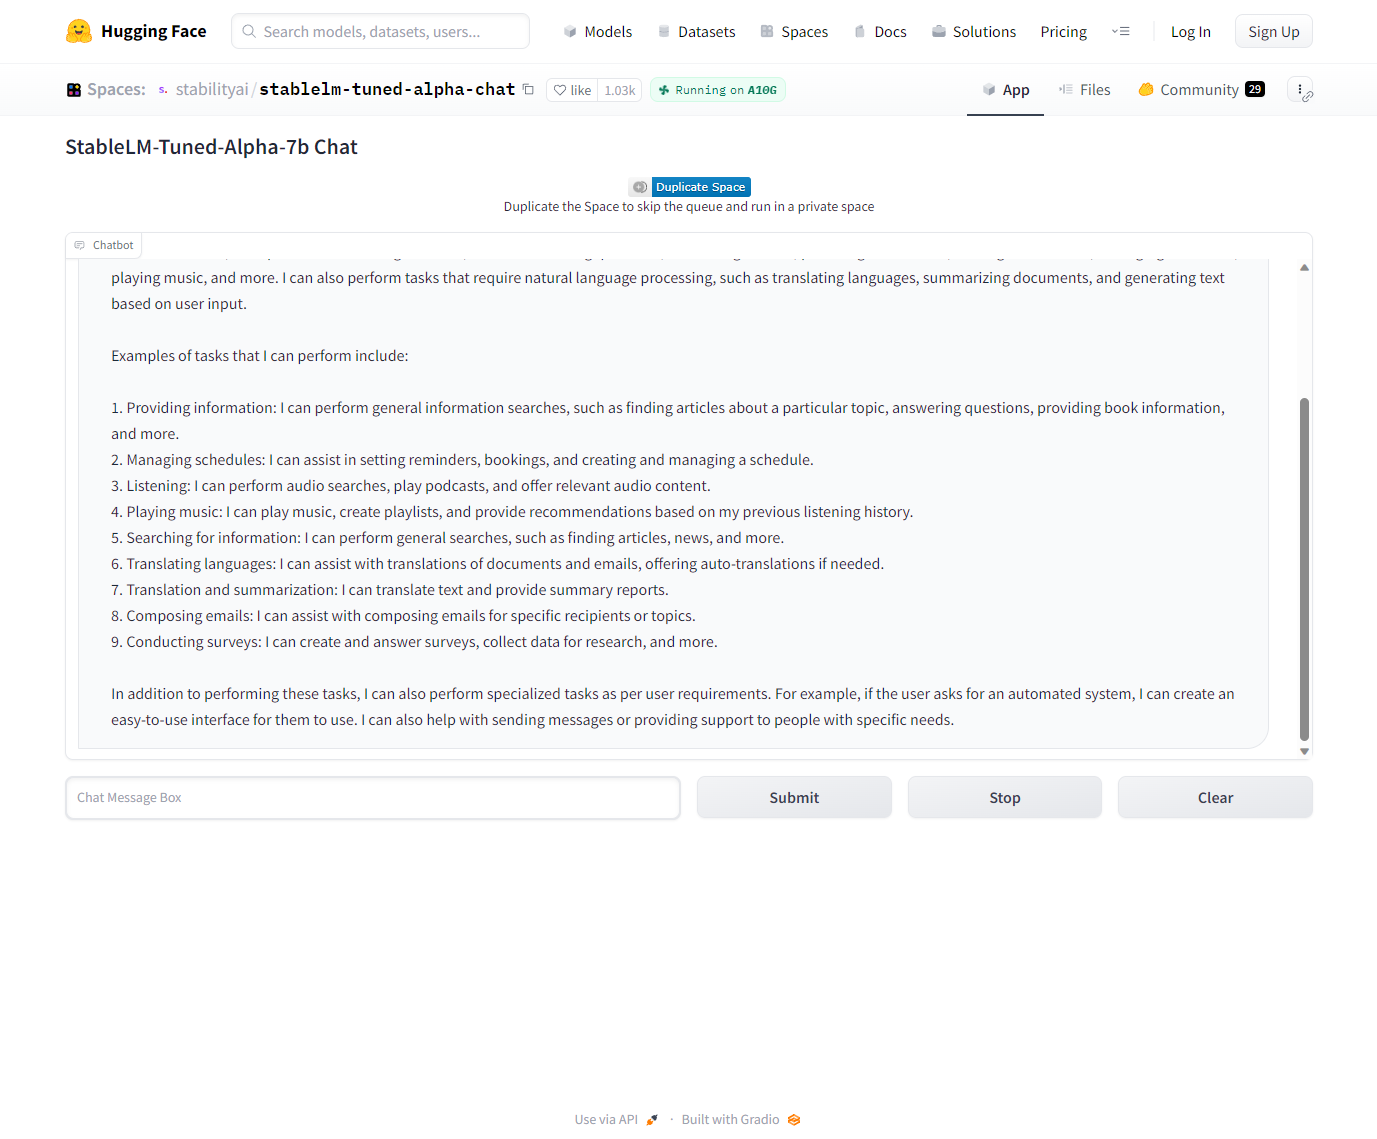
Task: Stop the chat generation
Action: [1005, 798]
